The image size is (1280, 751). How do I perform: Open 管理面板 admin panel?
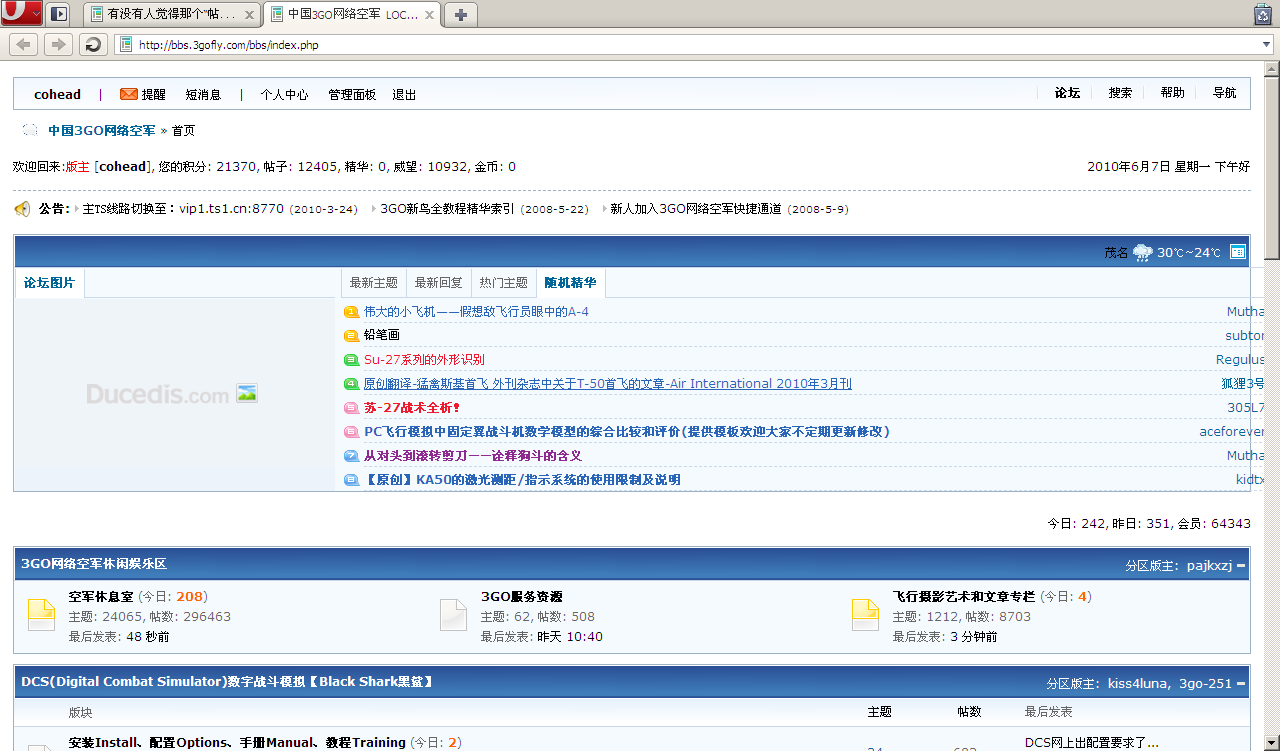pos(352,95)
